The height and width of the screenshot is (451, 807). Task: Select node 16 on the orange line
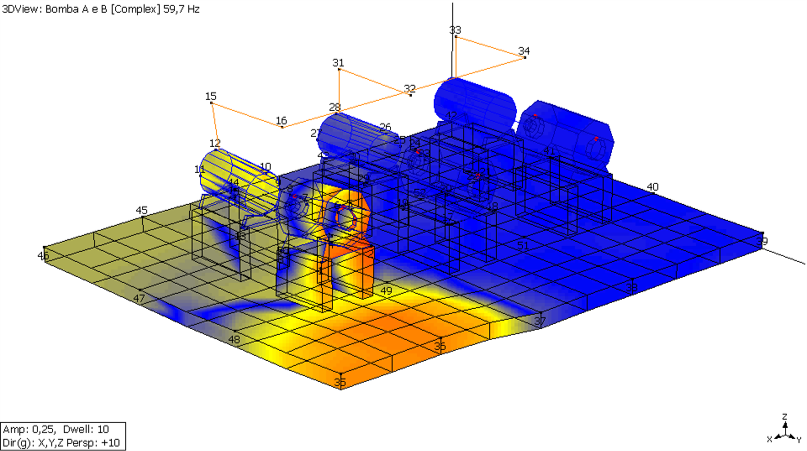coord(282,126)
